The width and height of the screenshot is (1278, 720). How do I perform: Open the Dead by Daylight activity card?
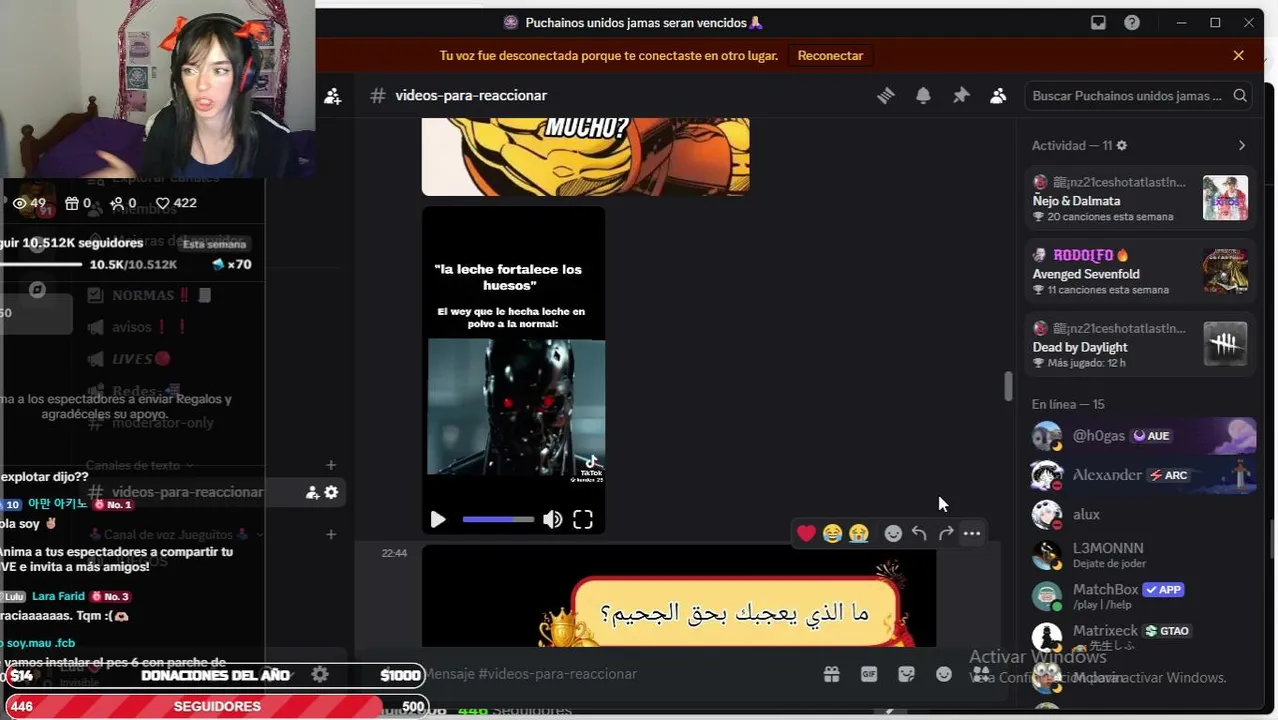click(x=1140, y=345)
